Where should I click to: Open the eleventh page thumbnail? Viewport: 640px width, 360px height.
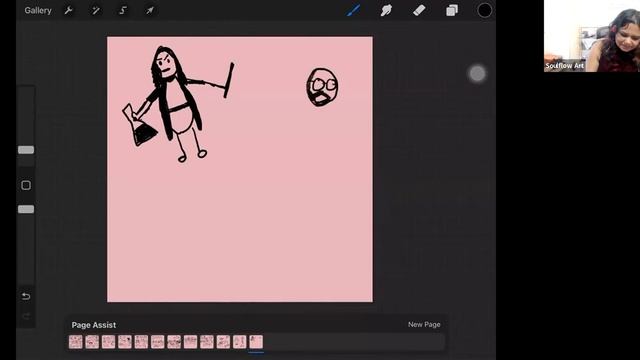click(x=240, y=342)
